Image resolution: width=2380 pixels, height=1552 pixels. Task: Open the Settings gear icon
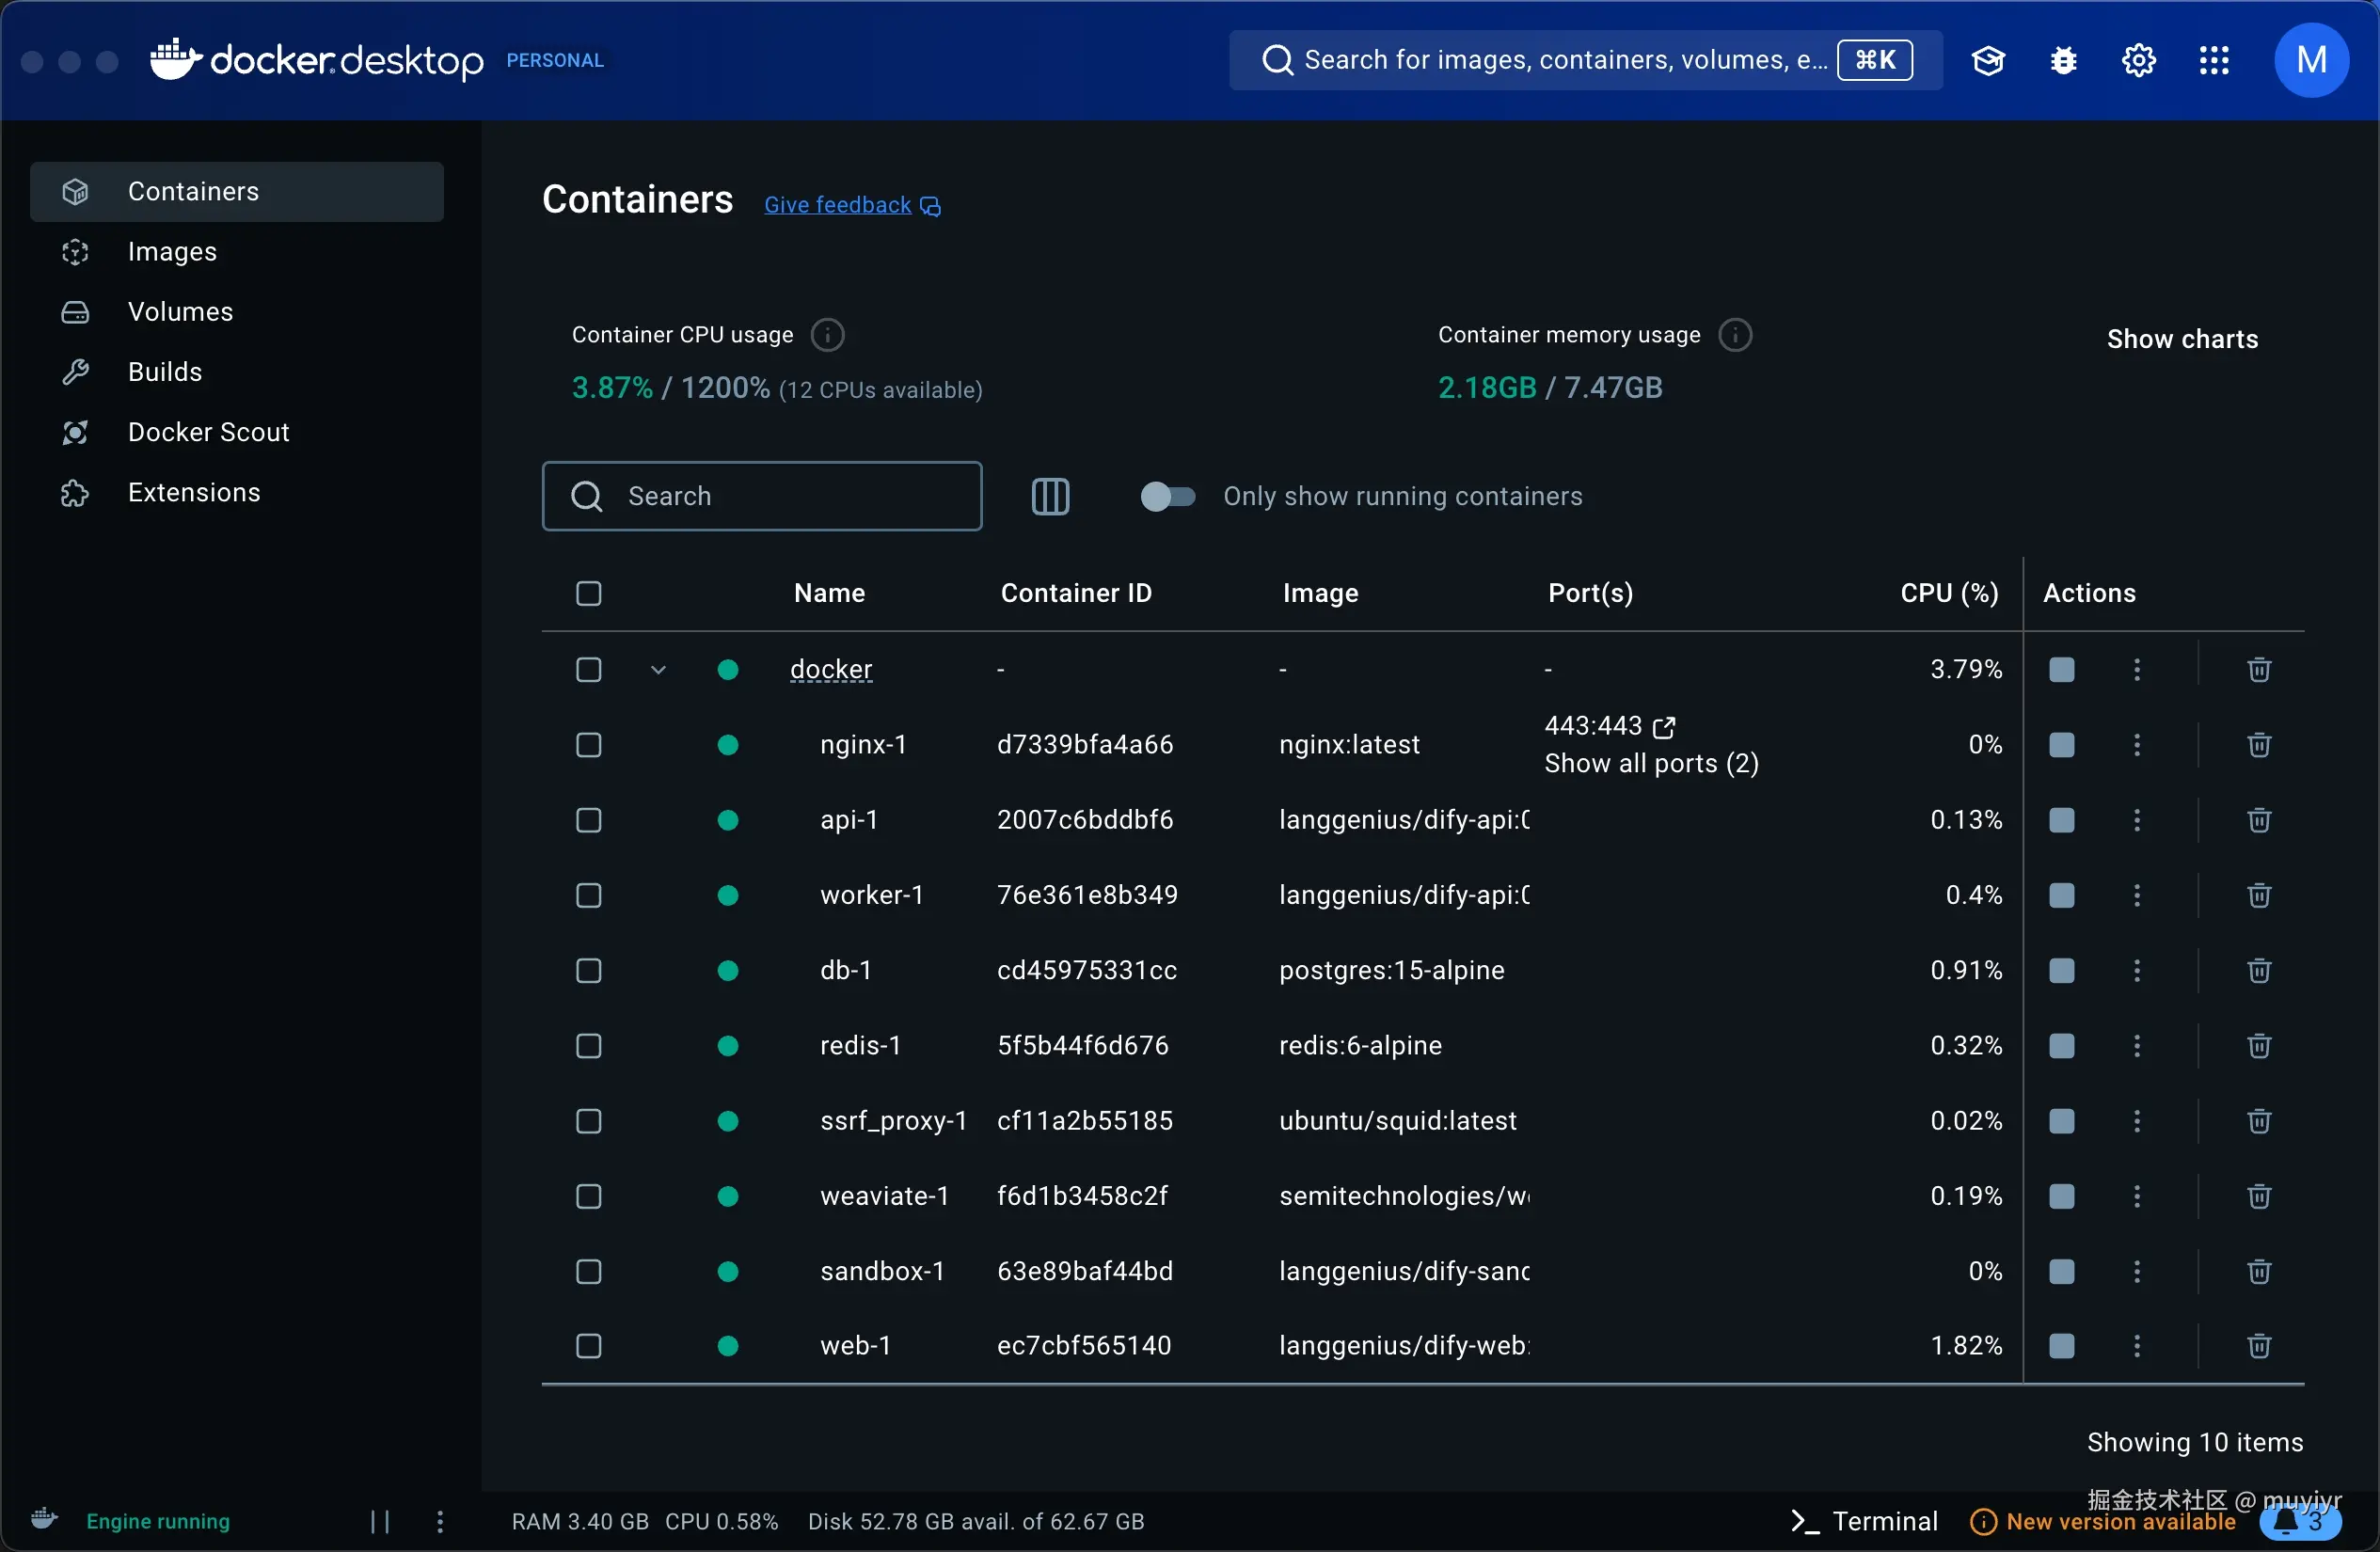[2138, 61]
